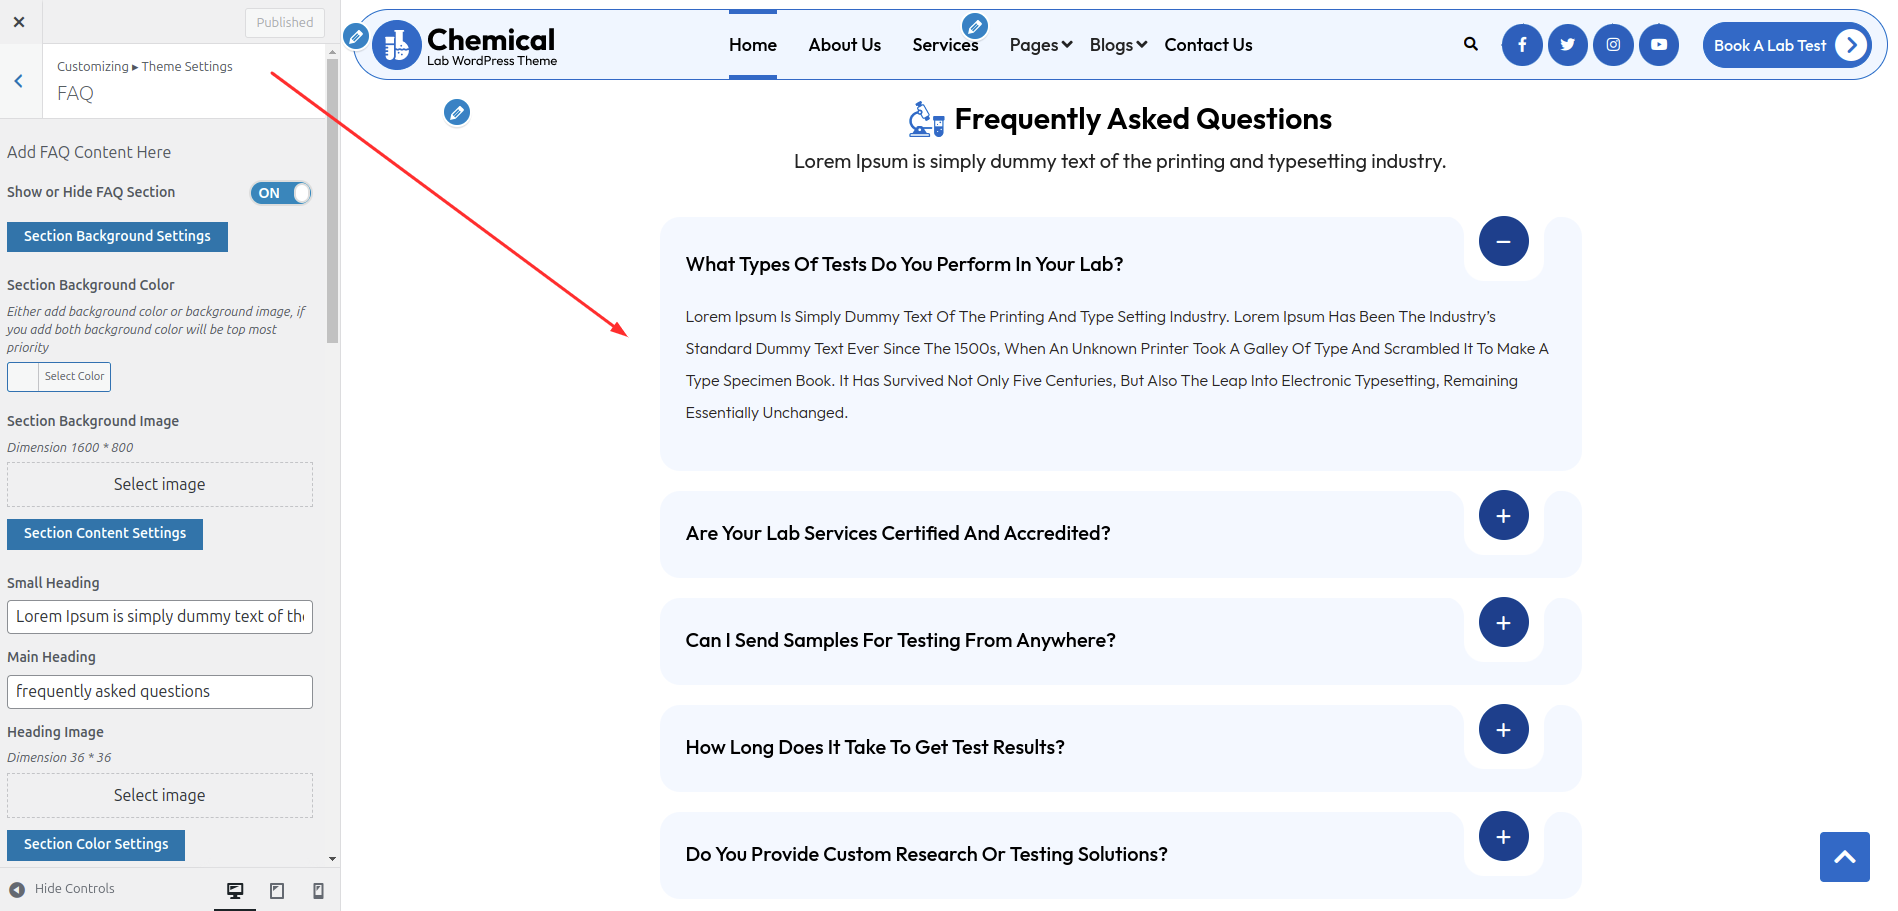Collapse the first FAQ answer with minus button
Image resolution: width=1898 pixels, height=911 pixels.
(x=1502, y=241)
